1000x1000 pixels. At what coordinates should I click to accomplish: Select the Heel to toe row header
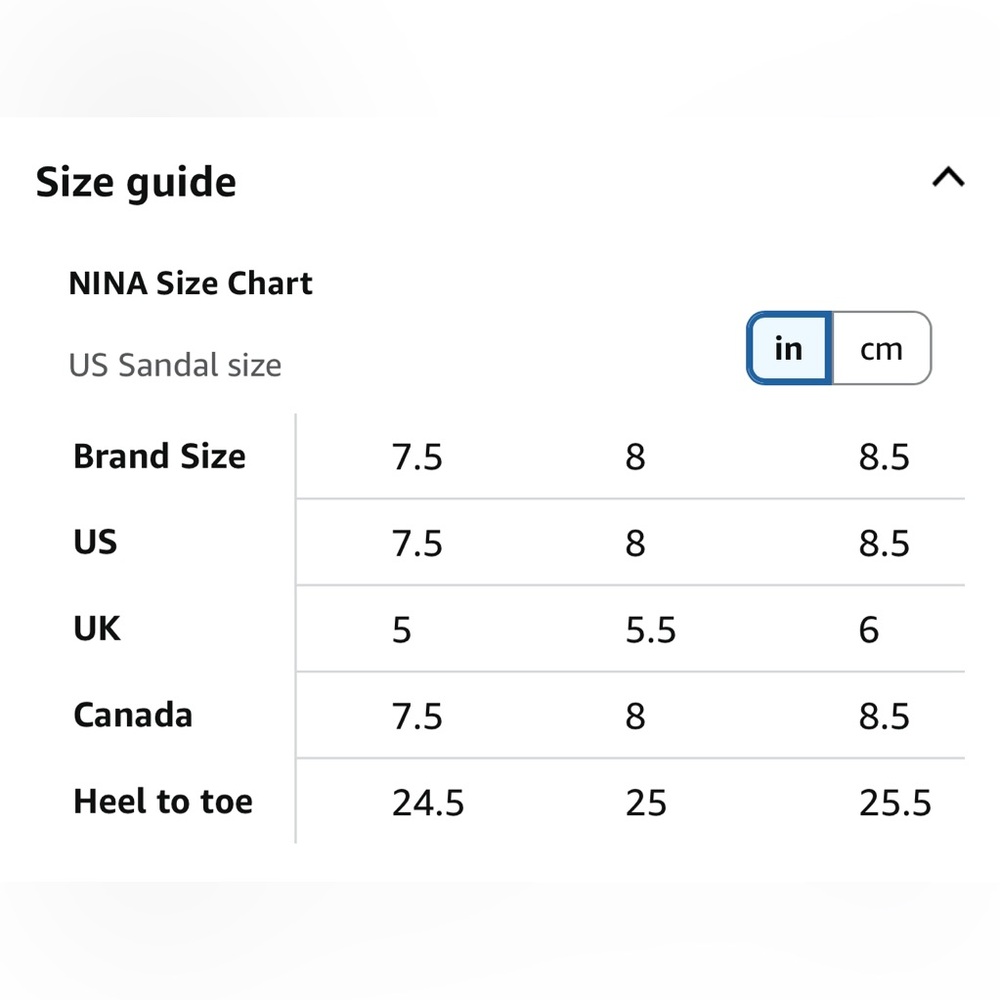point(163,801)
